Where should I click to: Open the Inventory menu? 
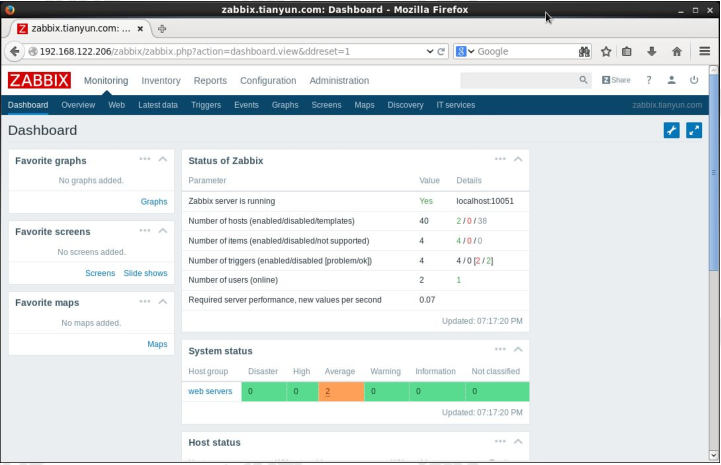tap(161, 80)
